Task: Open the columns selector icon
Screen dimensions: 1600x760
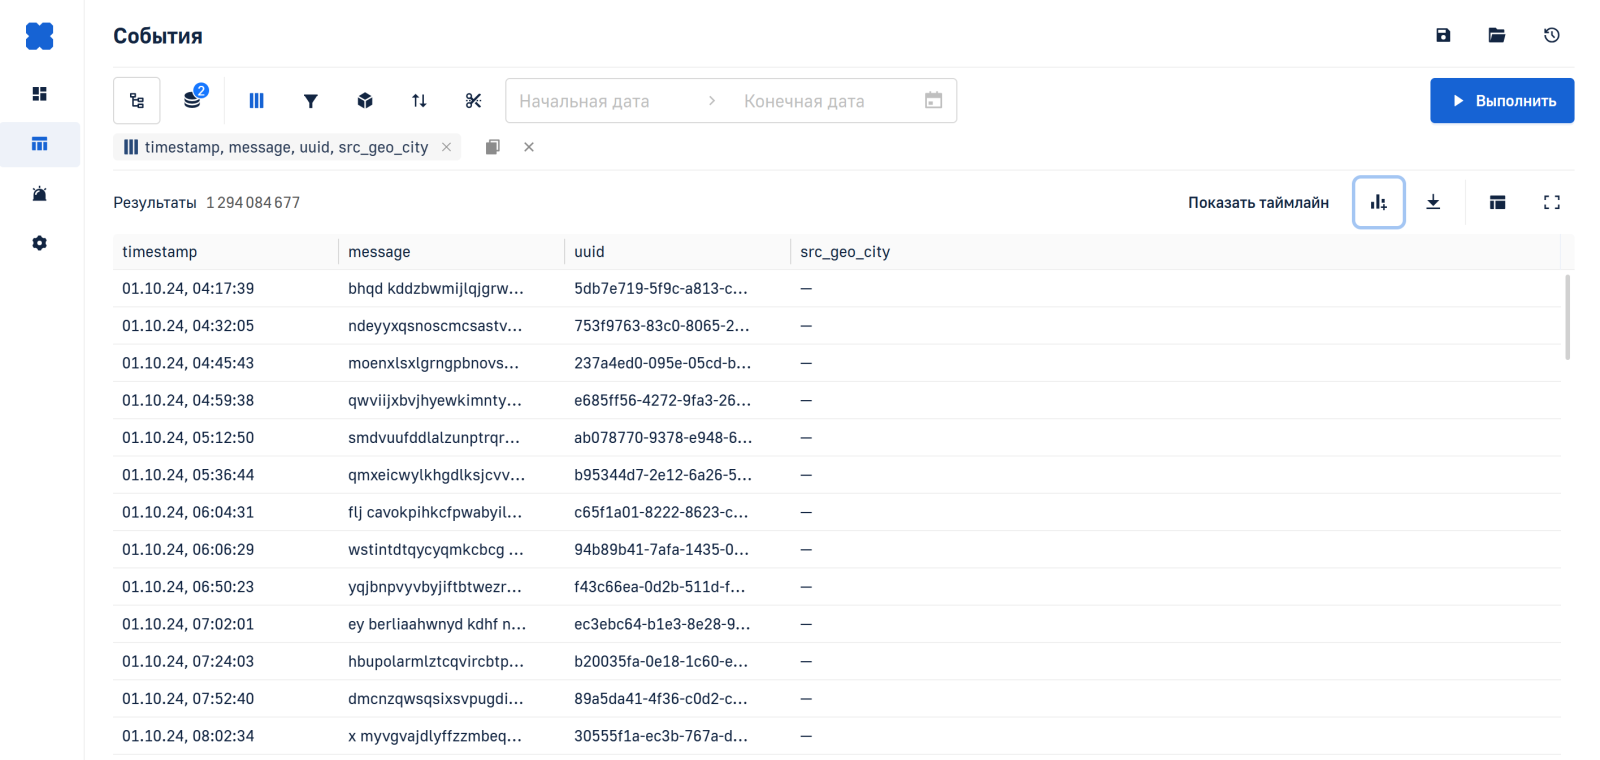Action: 257,101
